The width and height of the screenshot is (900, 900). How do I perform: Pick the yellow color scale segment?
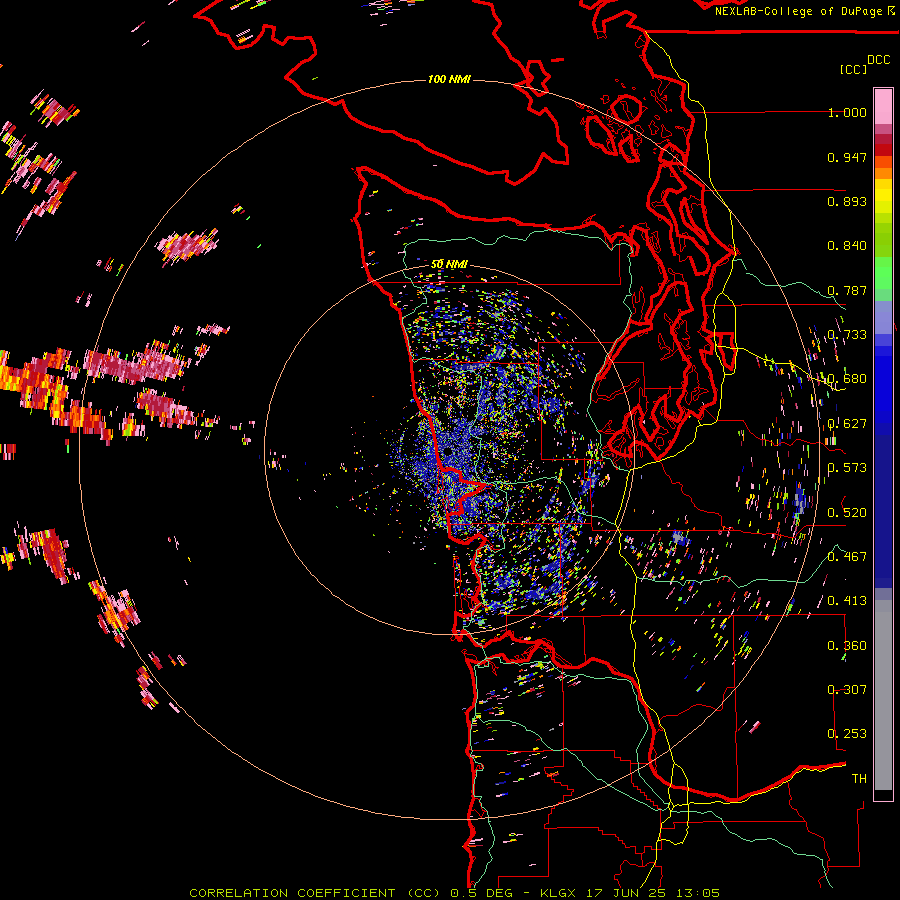coord(883,197)
